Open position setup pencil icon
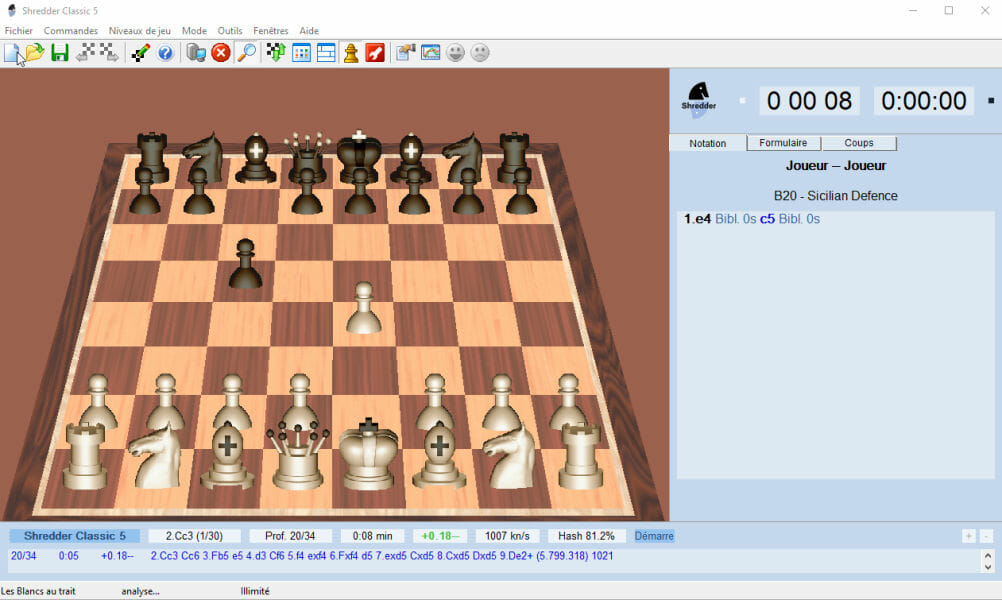This screenshot has width=1002, height=600. tap(141, 52)
